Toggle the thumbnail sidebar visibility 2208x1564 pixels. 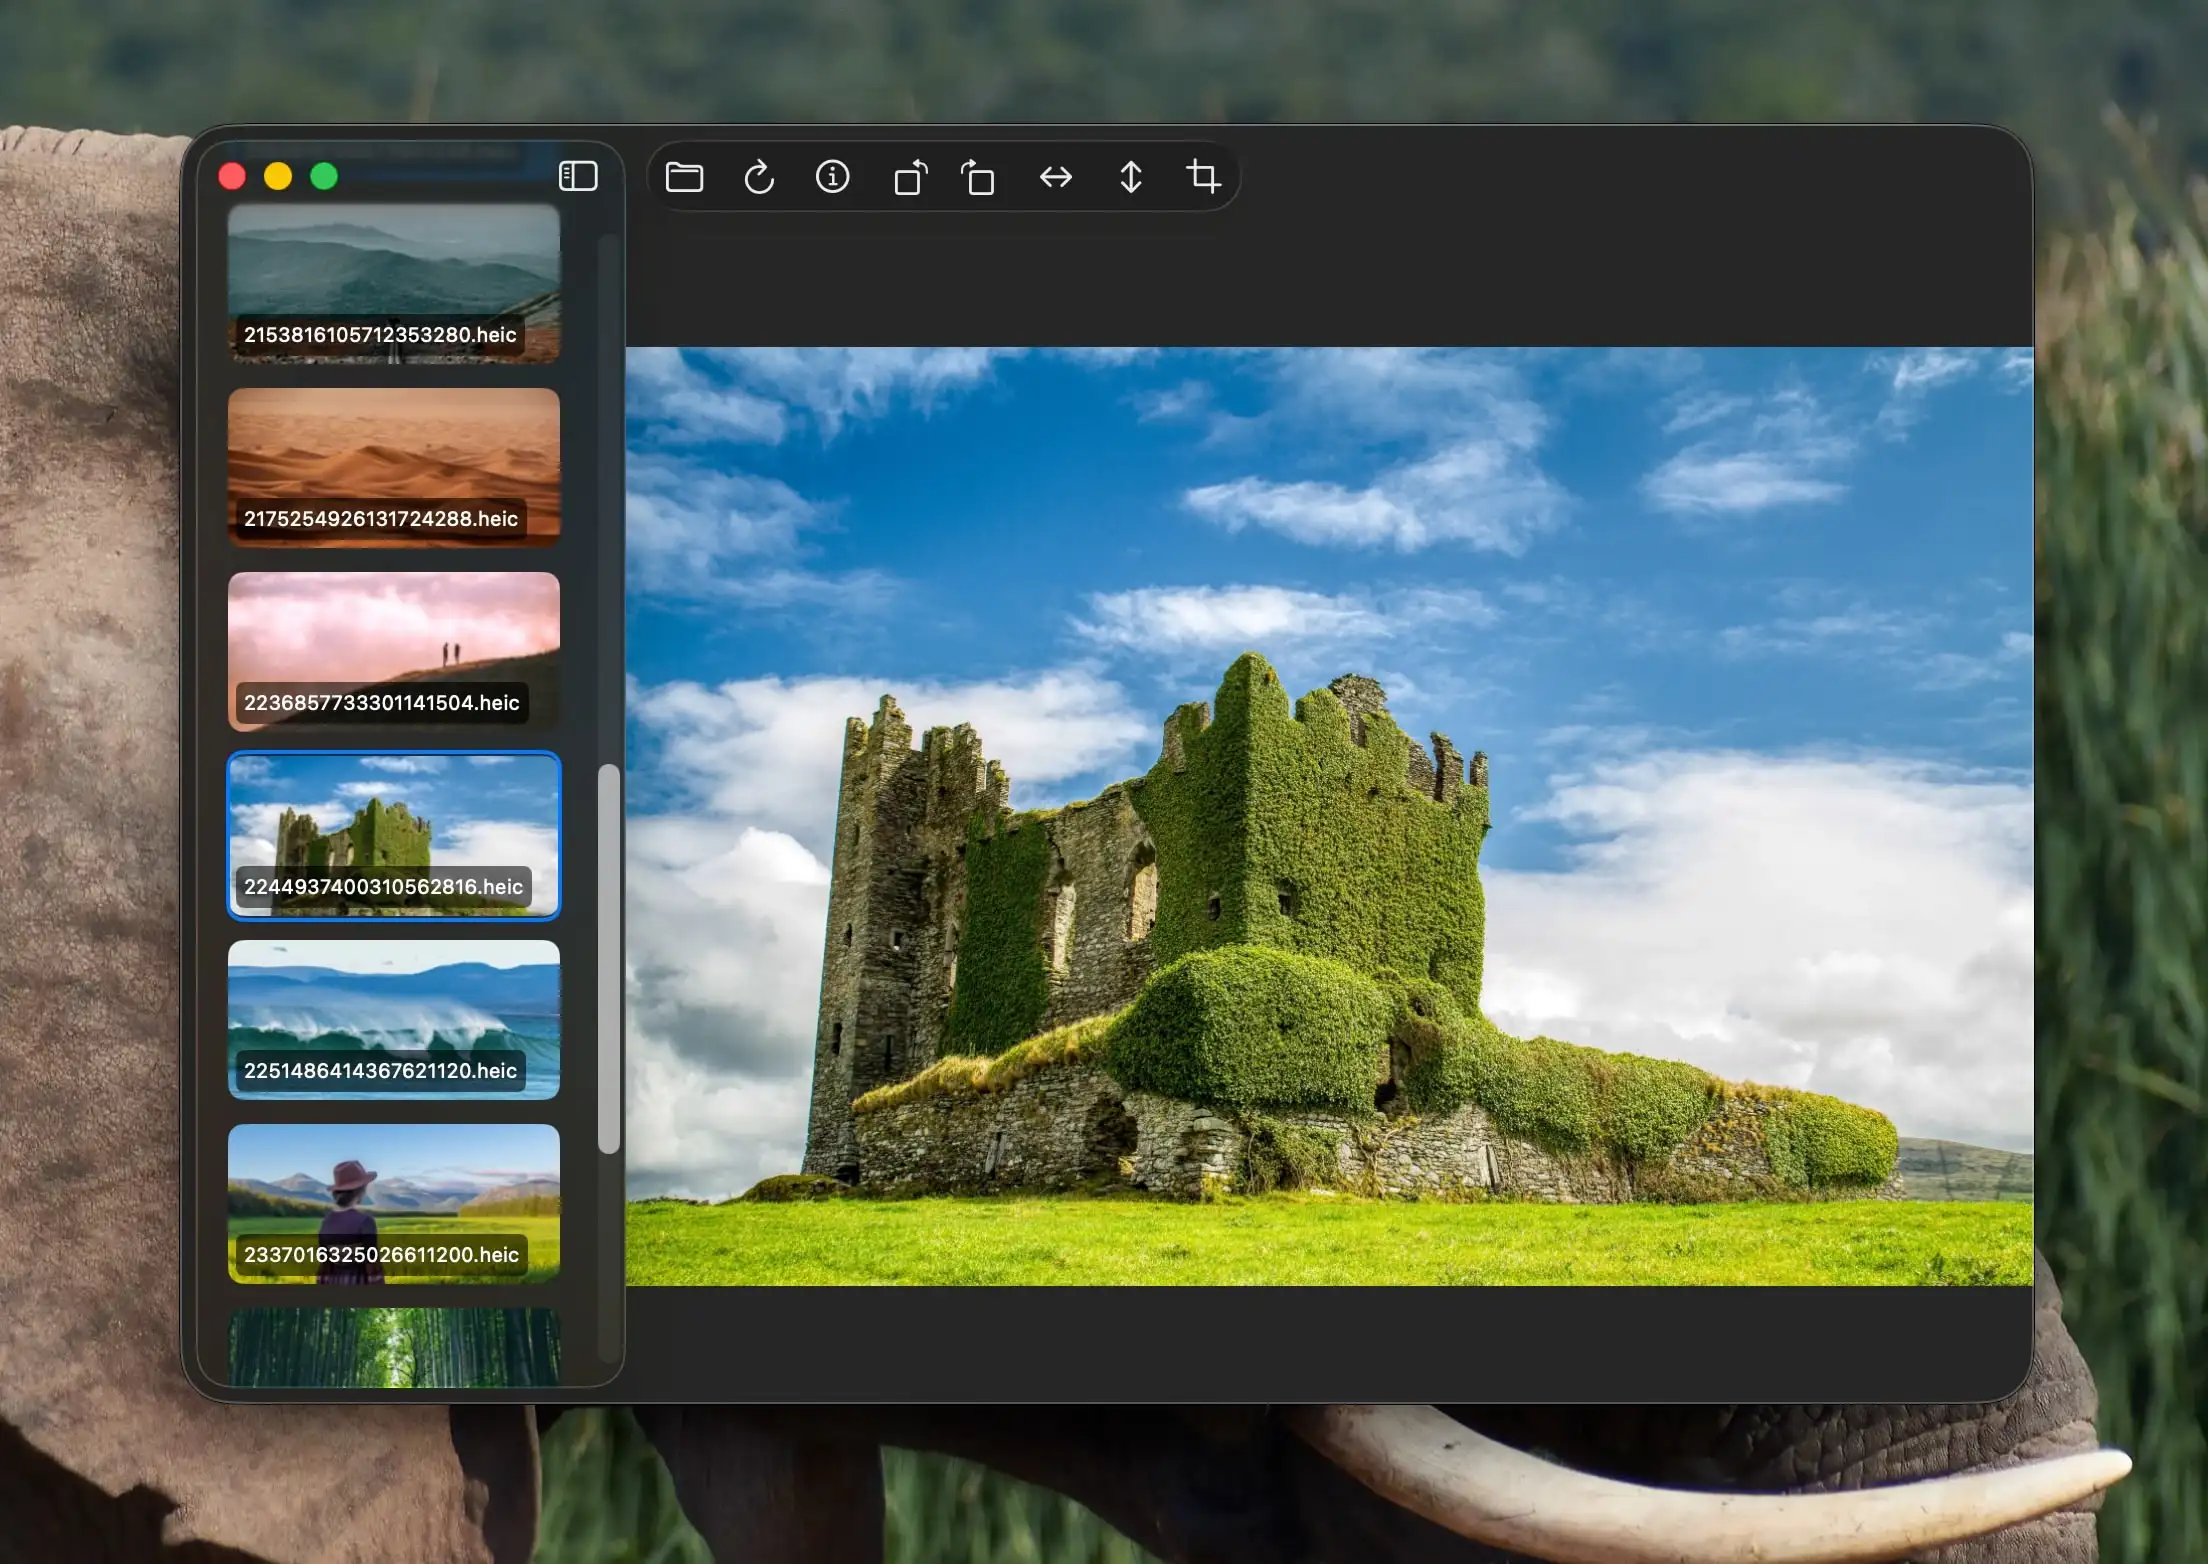(x=578, y=176)
